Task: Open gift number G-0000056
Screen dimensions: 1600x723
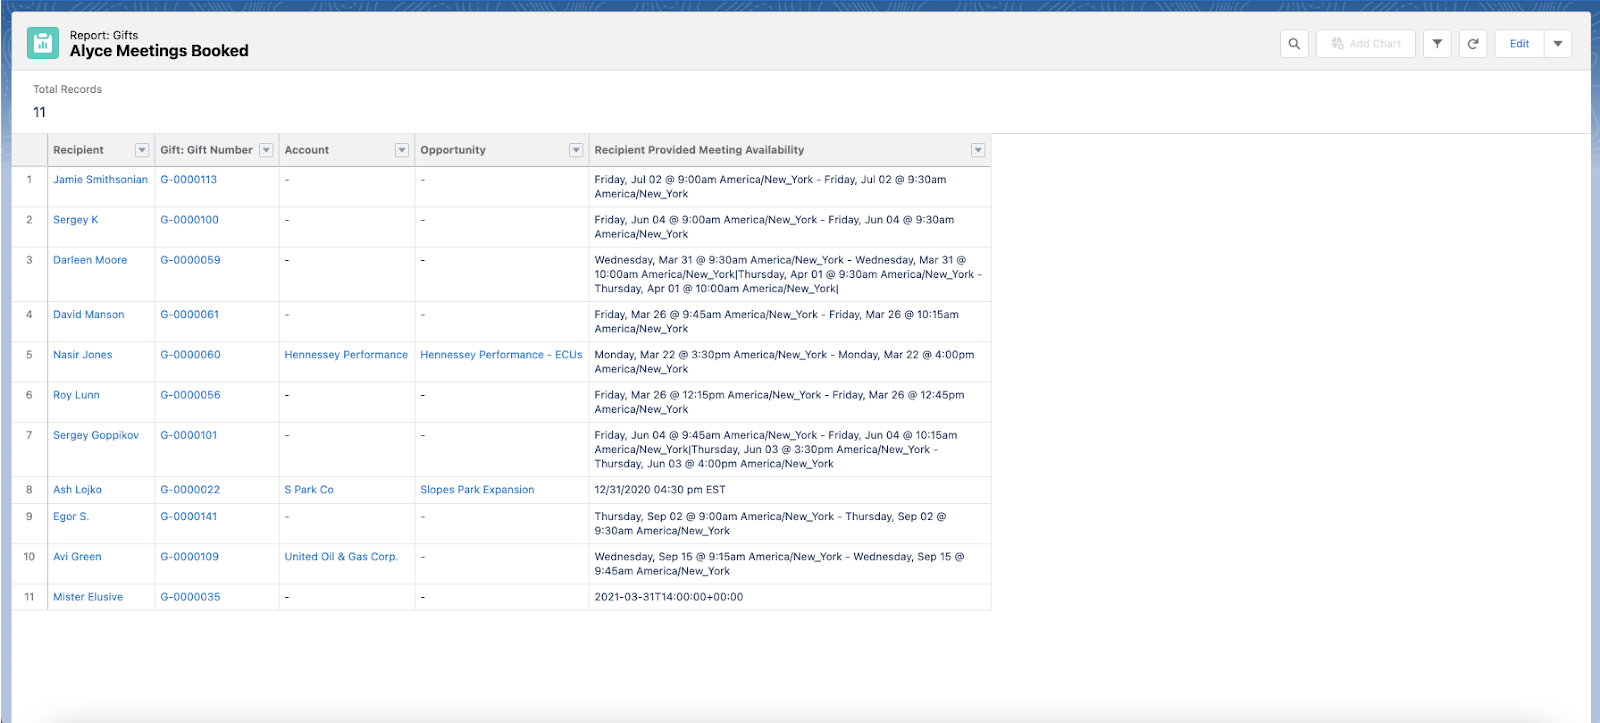Action: pyautogui.click(x=191, y=395)
